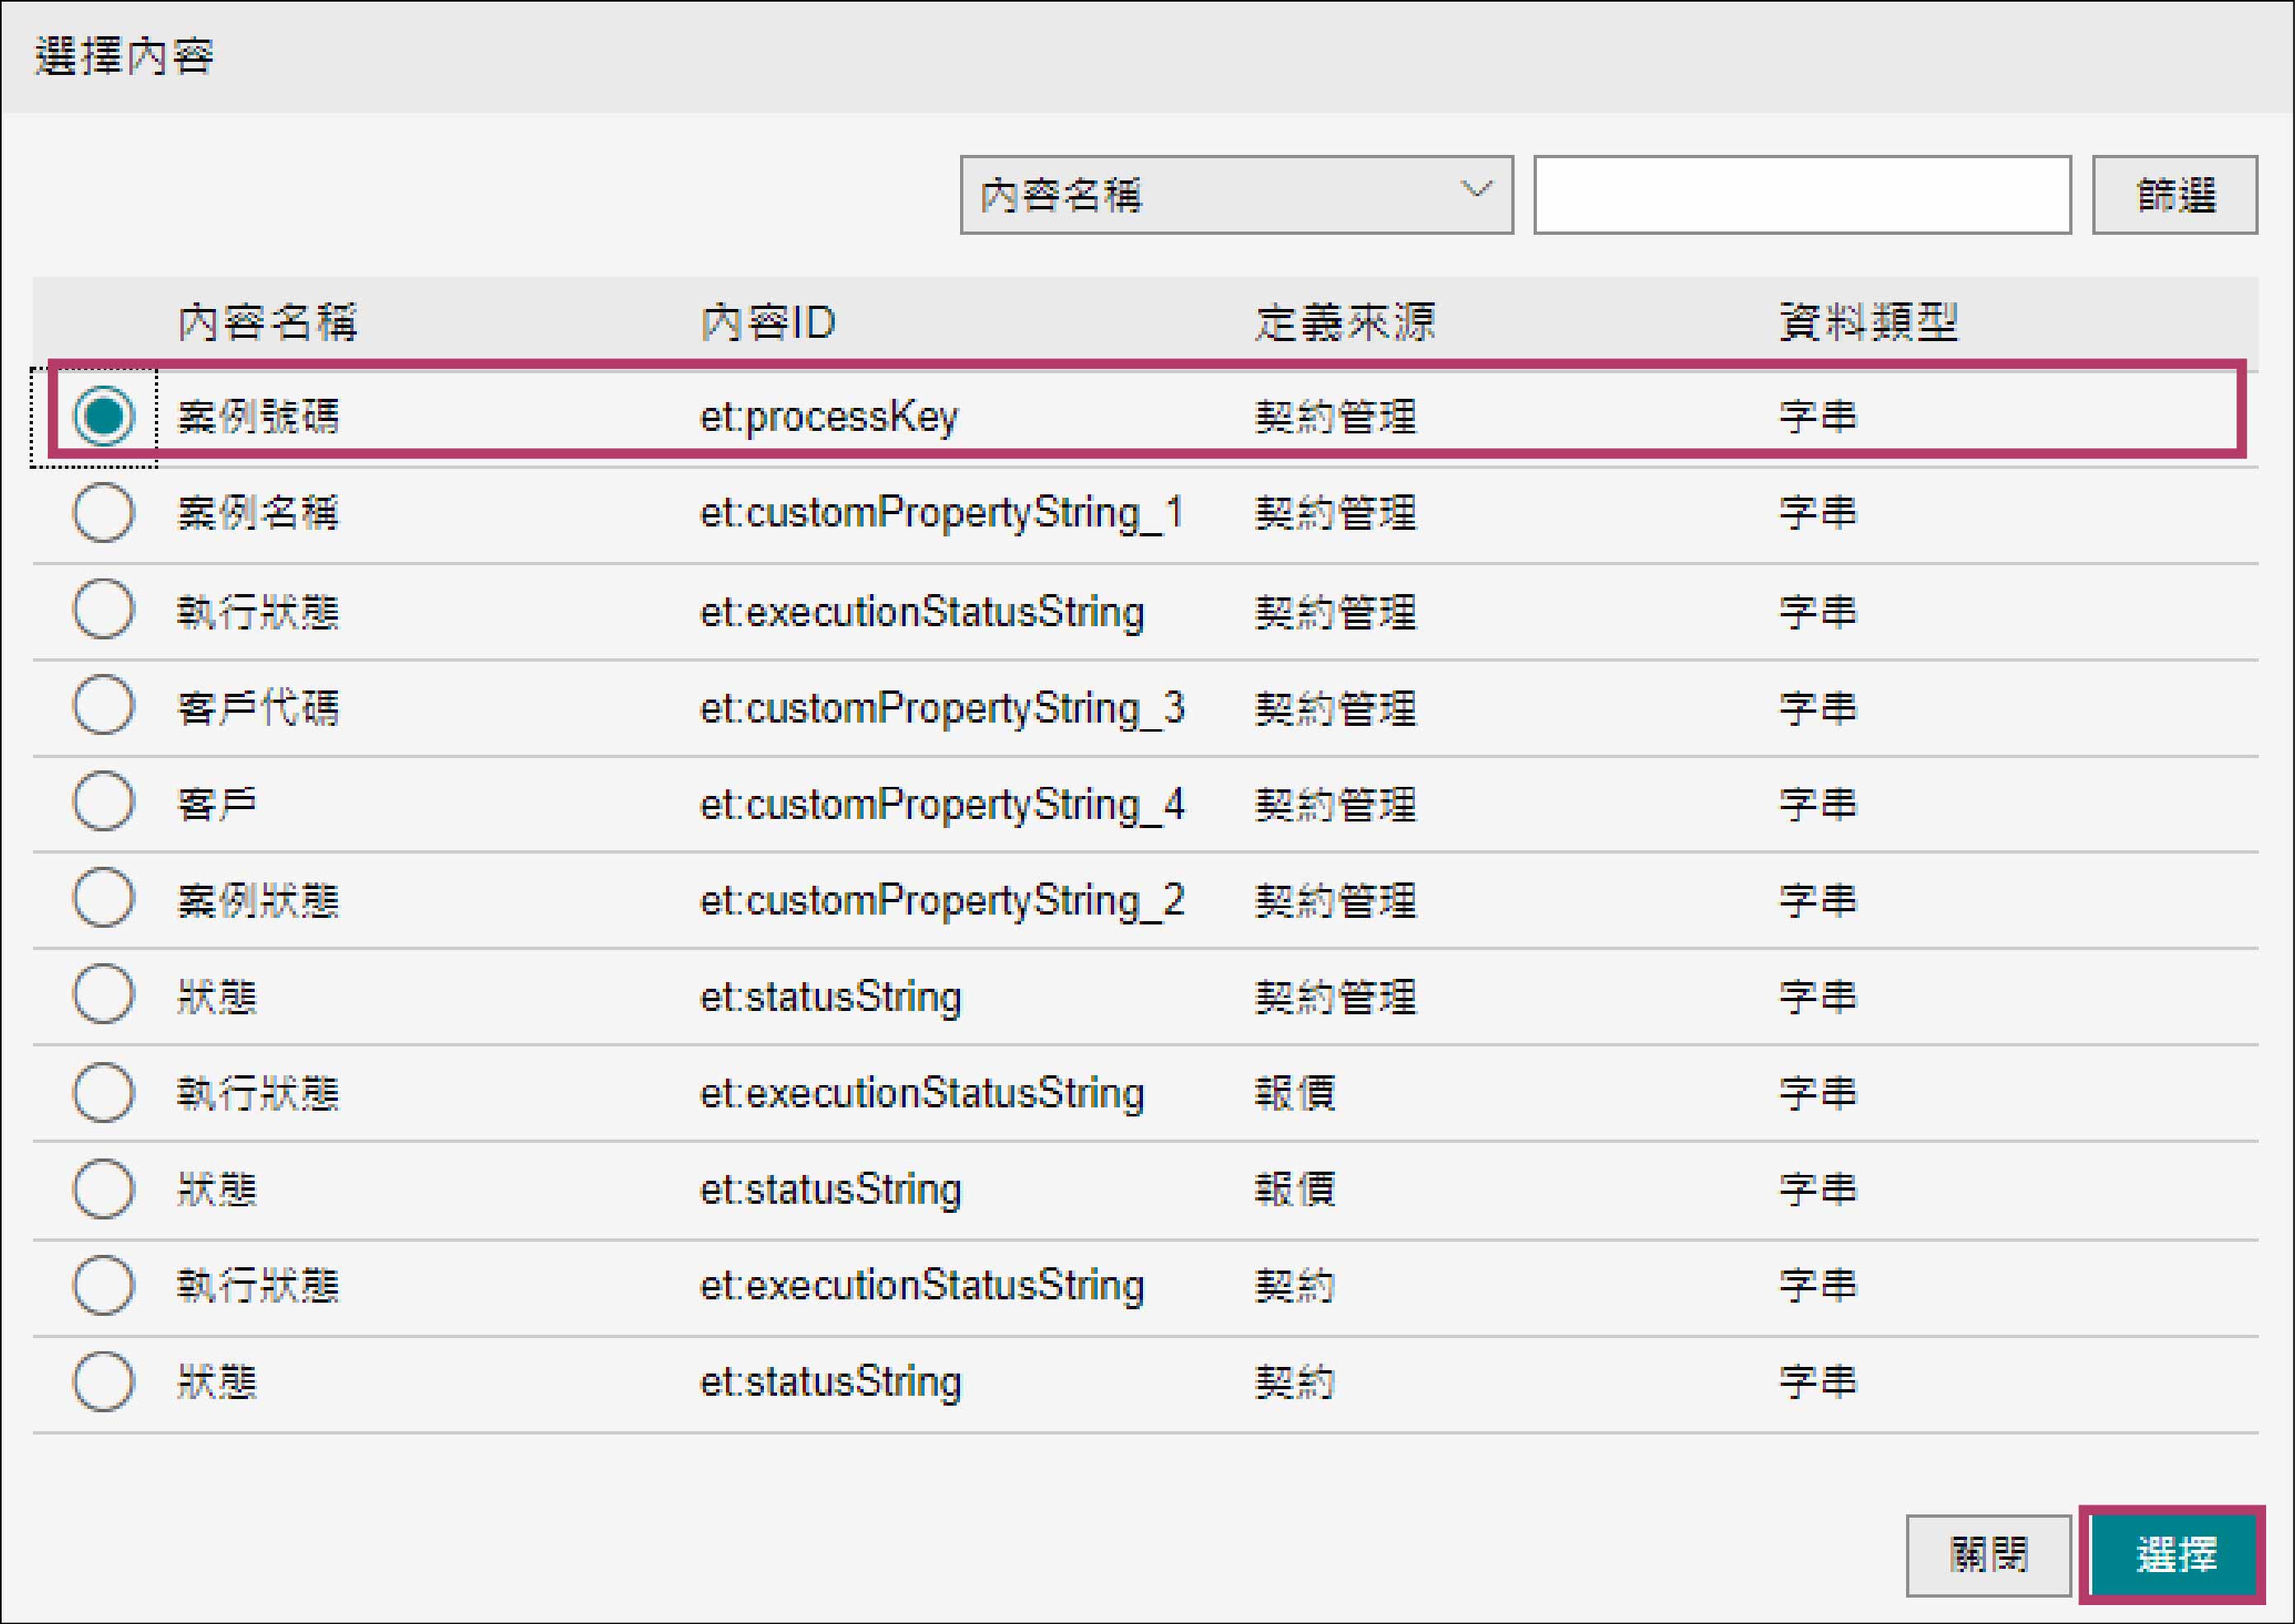The height and width of the screenshot is (1624, 2295).
Task: Choose 執行狀態 row with source 報價
Action: [103, 1092]
